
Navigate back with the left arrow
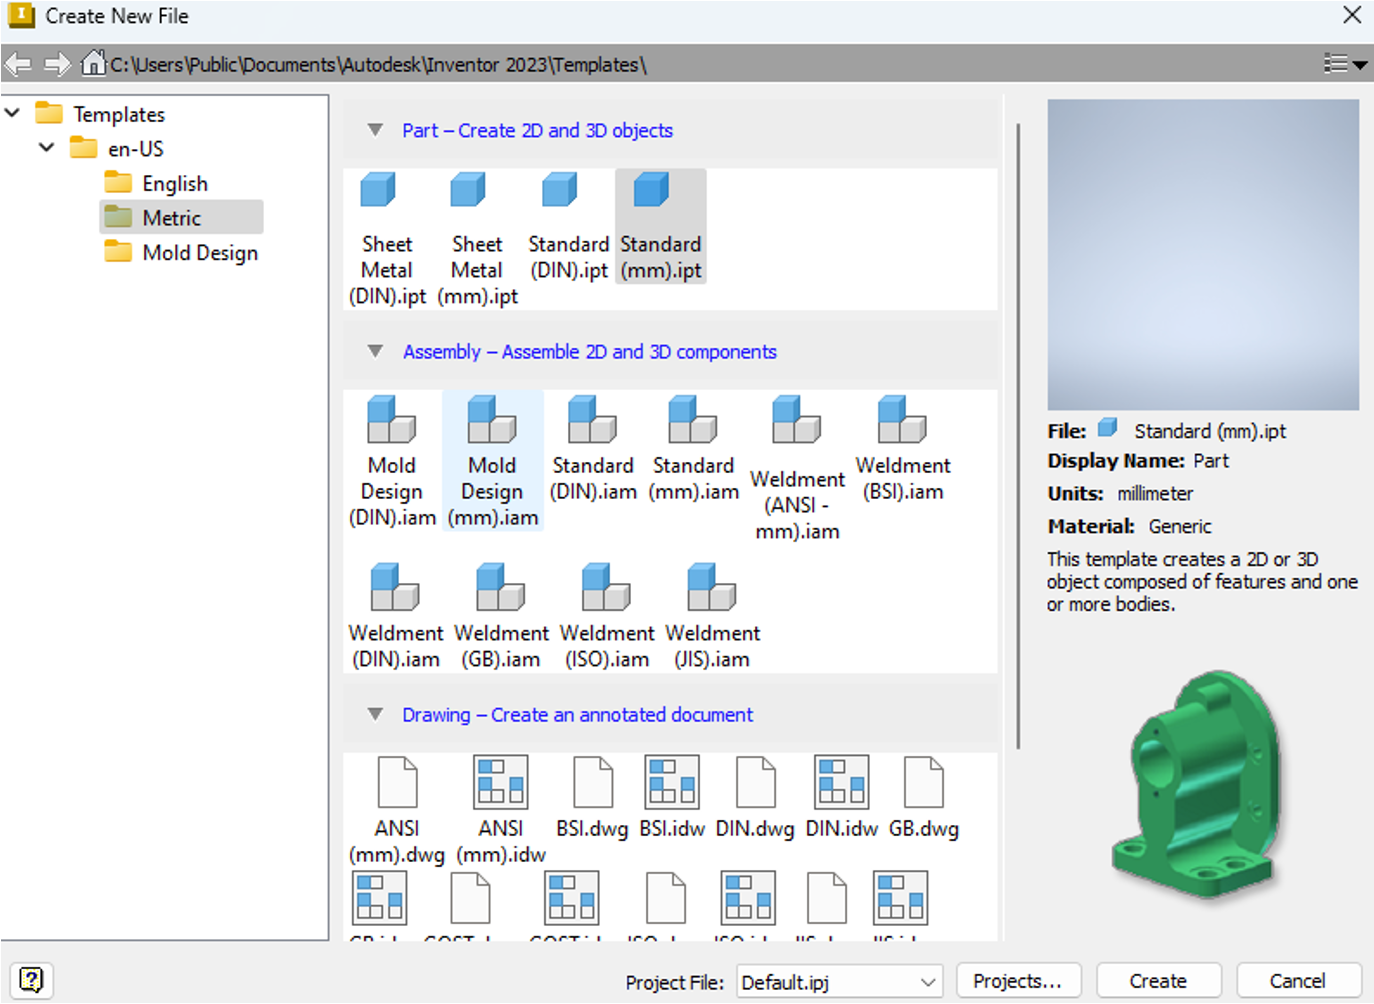(x=18, y=64)
